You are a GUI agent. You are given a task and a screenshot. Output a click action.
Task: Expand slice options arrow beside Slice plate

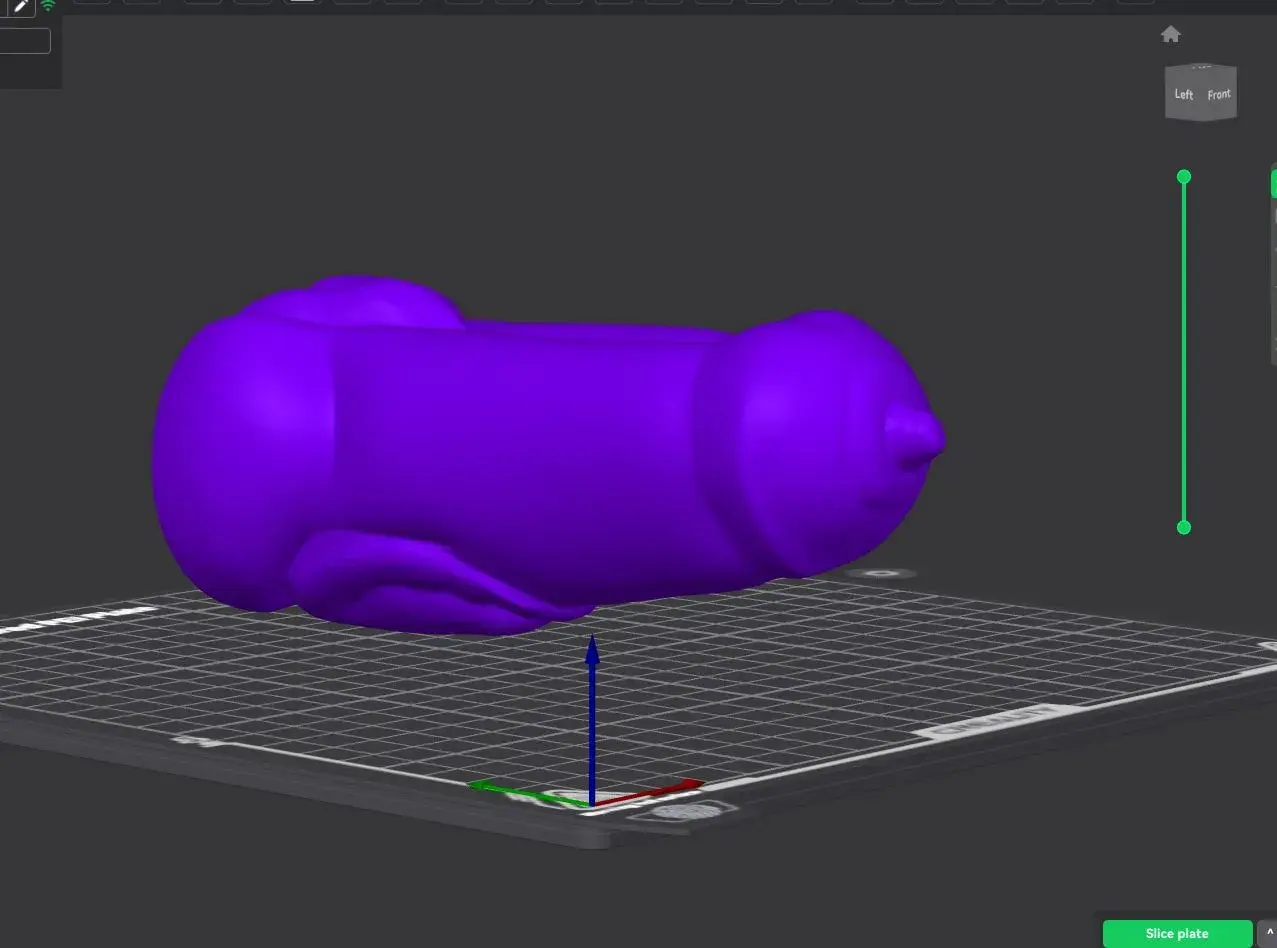coord(1268,932)
